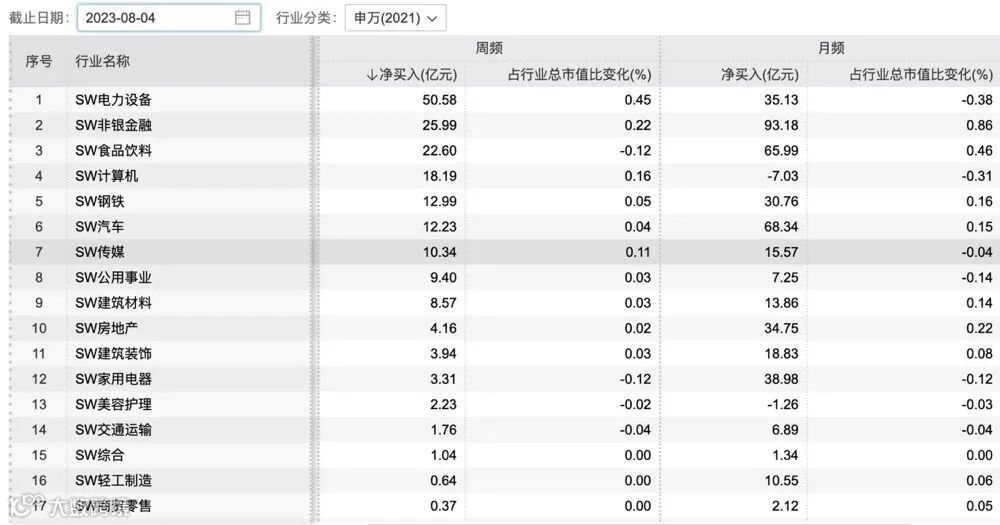Click monthly net buy value 93.18
The image size is (1000, 525).
tap(781, 126)
